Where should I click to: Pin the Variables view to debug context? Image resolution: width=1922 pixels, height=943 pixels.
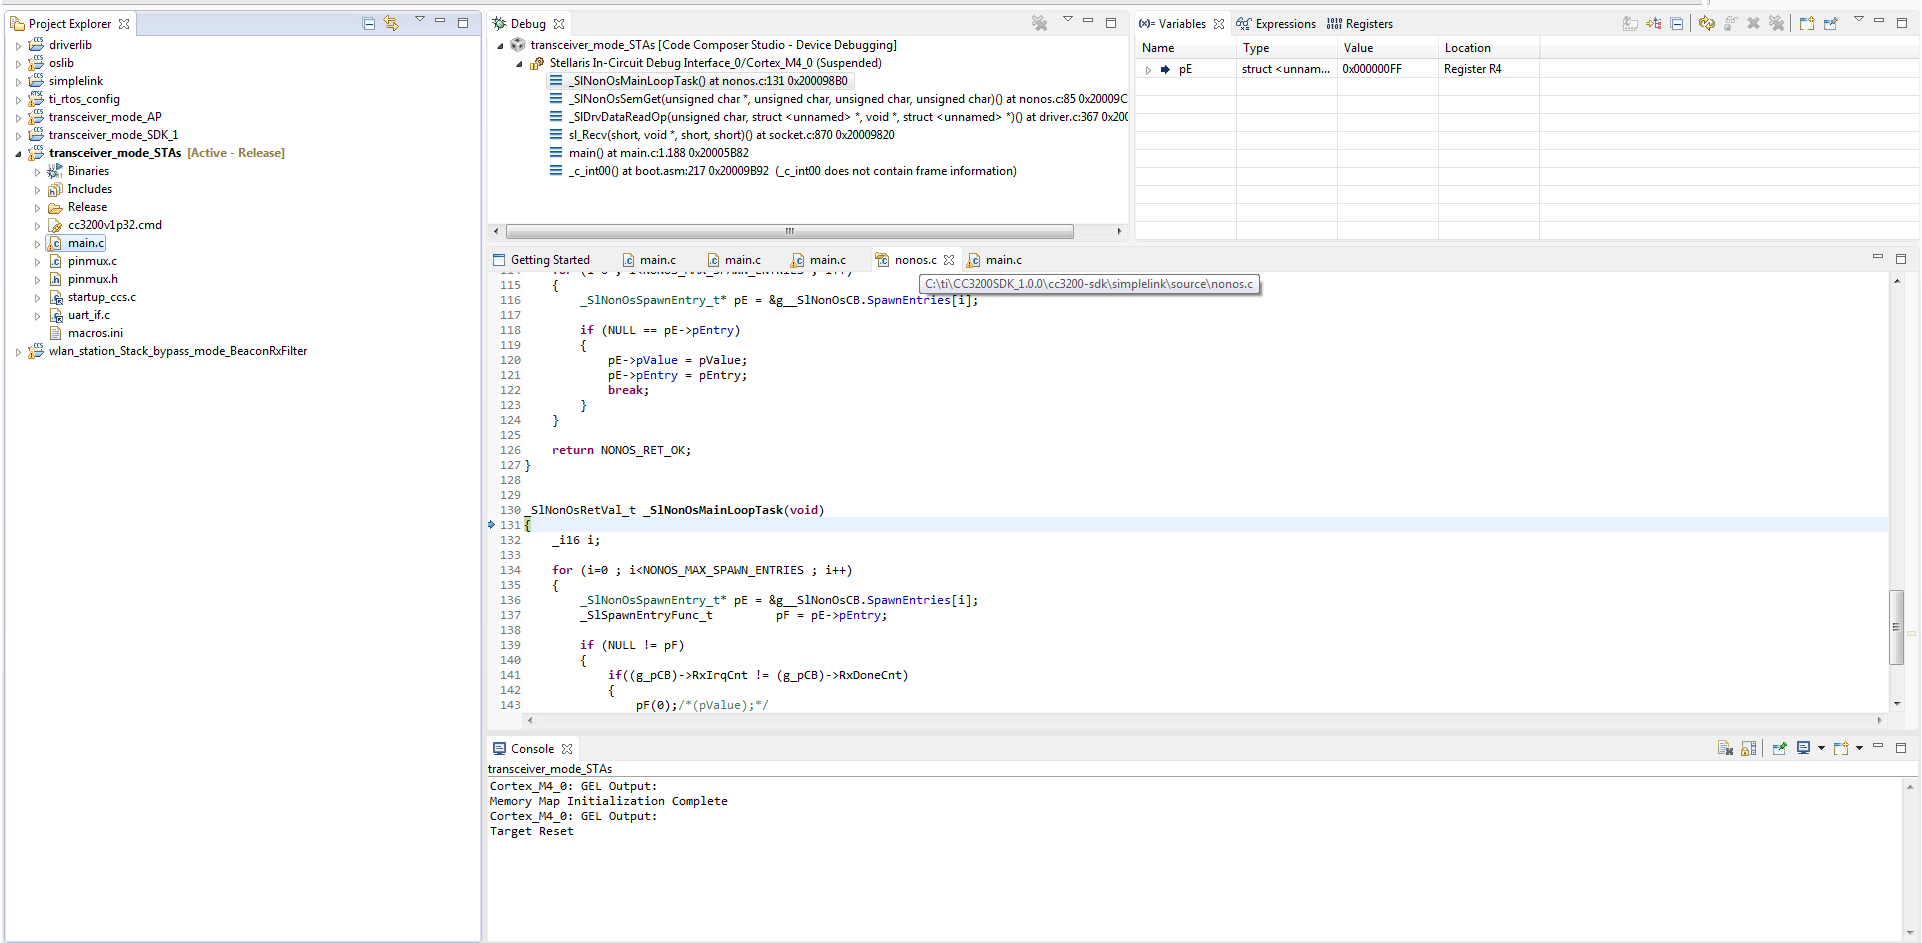click(1831, 23)
